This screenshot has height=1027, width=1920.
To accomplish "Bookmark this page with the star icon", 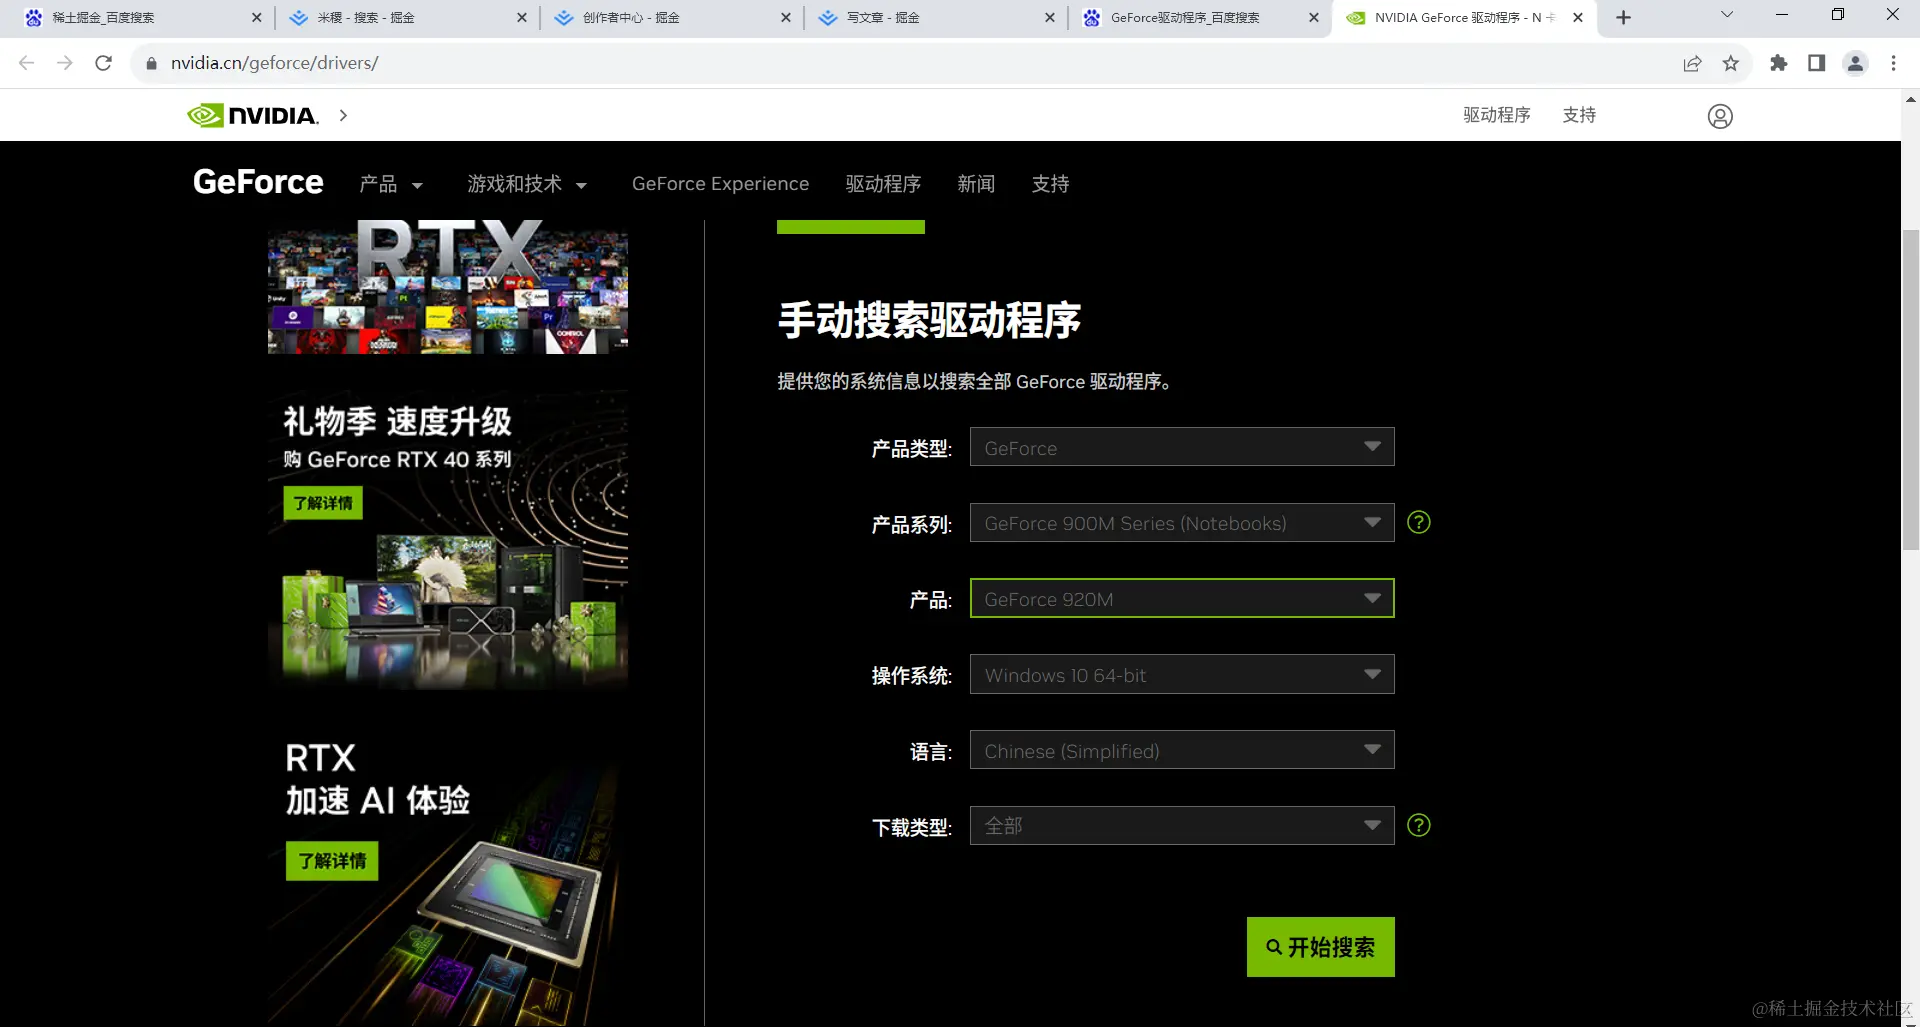I will tap(1731, 63).
